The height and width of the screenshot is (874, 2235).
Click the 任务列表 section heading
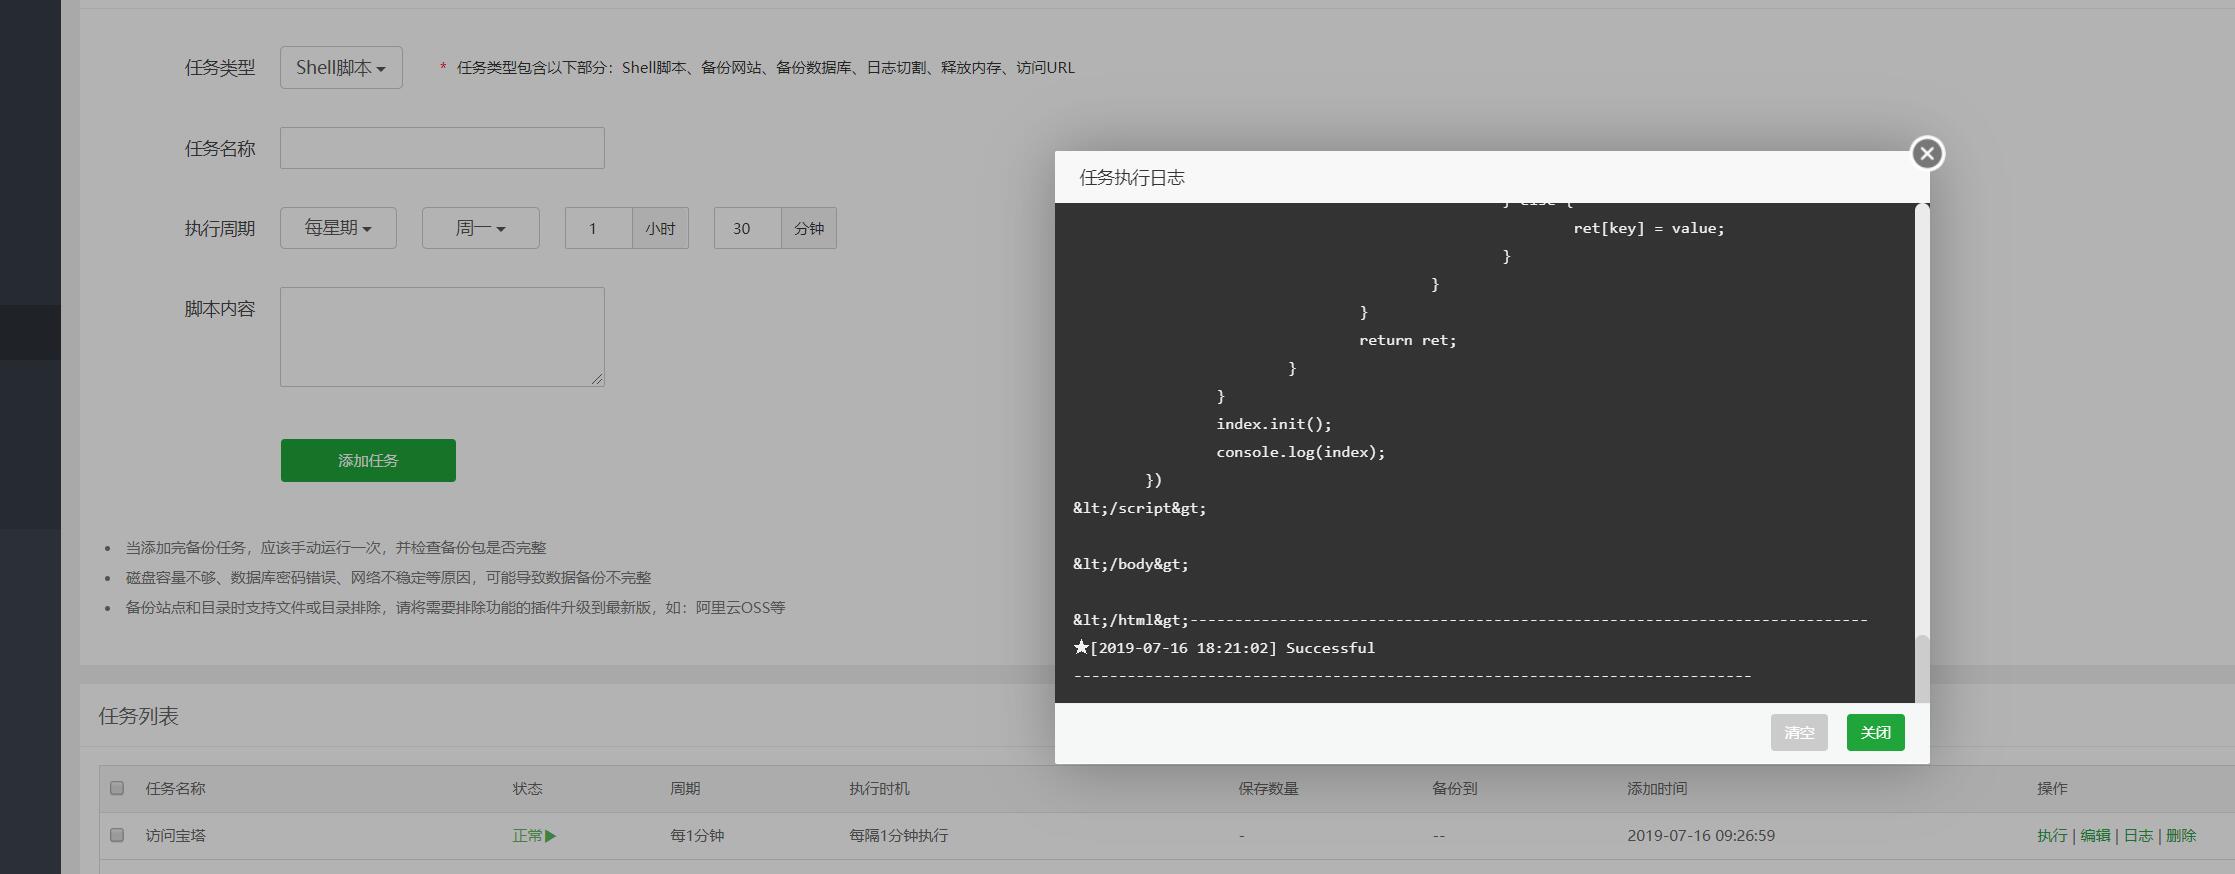(138, 716)
